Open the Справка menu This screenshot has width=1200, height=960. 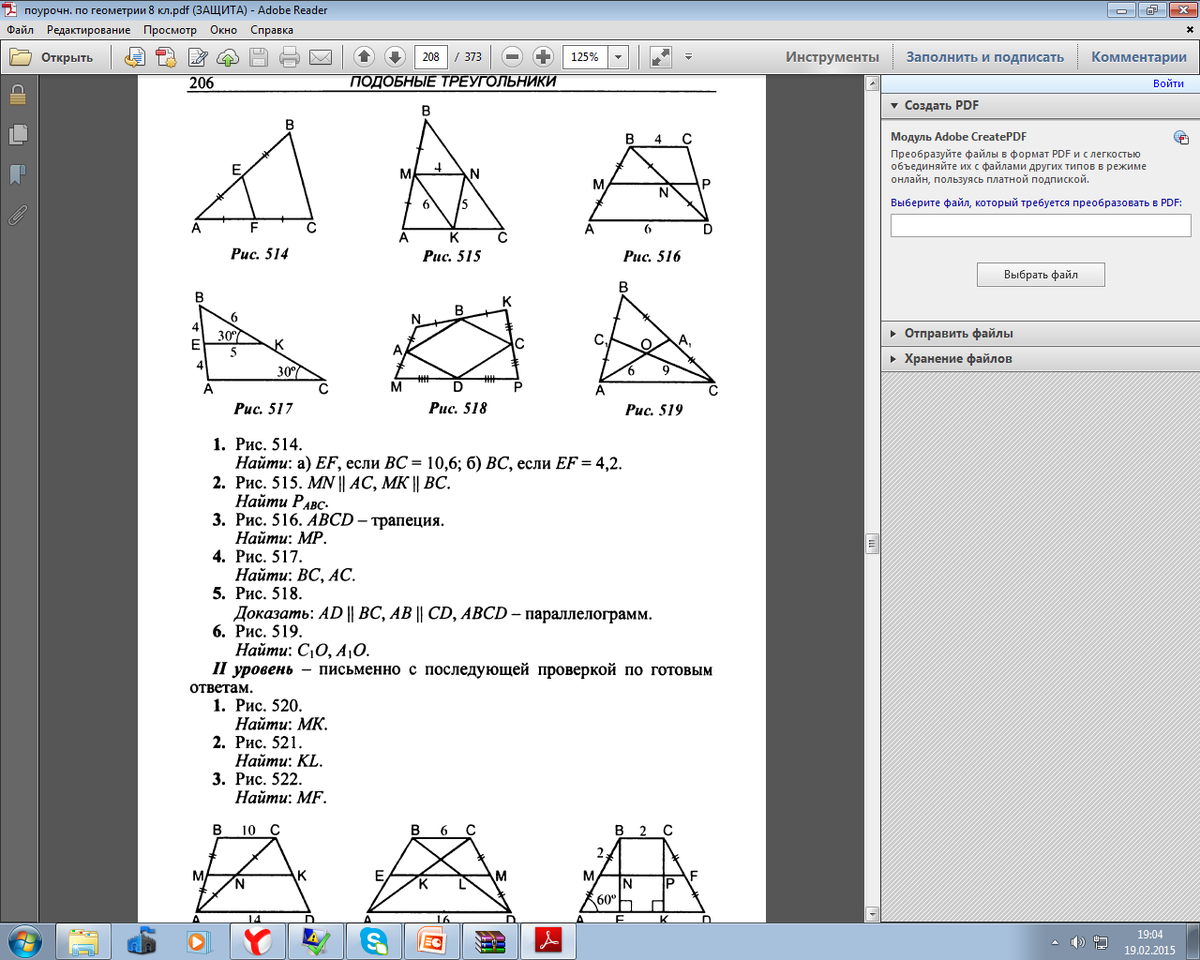pyautogui.click(x=272, y=30)
